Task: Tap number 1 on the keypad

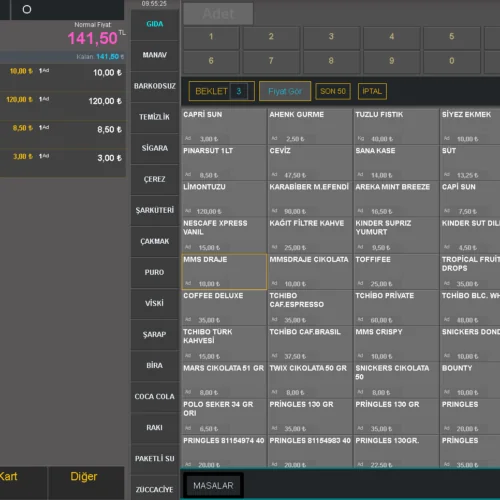Action: [211, 37]
